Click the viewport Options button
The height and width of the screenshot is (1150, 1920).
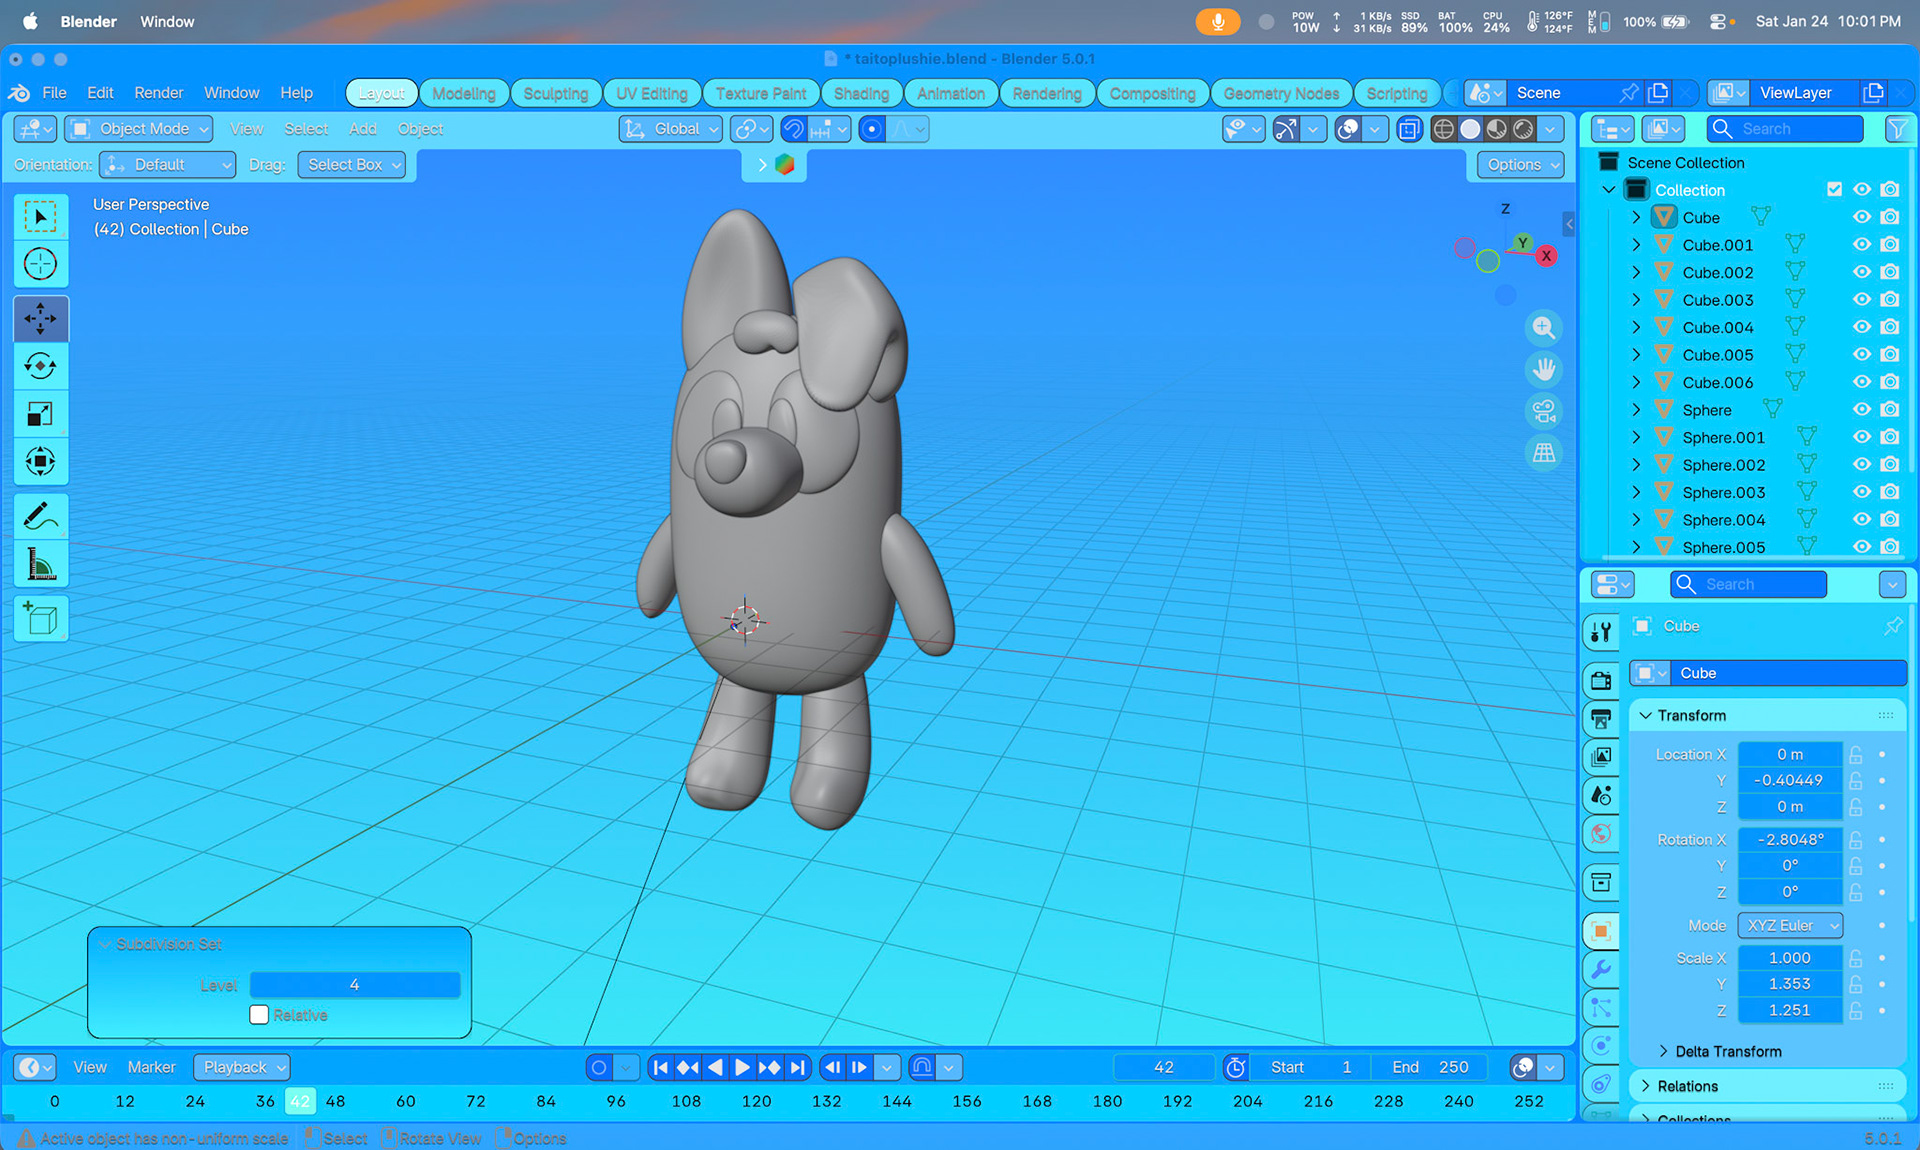(1521, 165)
